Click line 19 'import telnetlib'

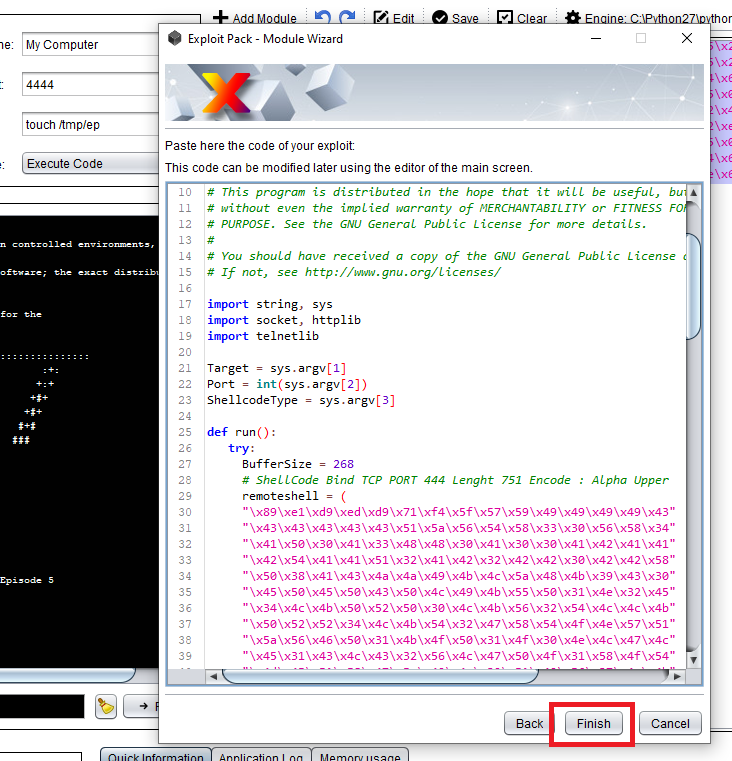click(x=263, y=336)
